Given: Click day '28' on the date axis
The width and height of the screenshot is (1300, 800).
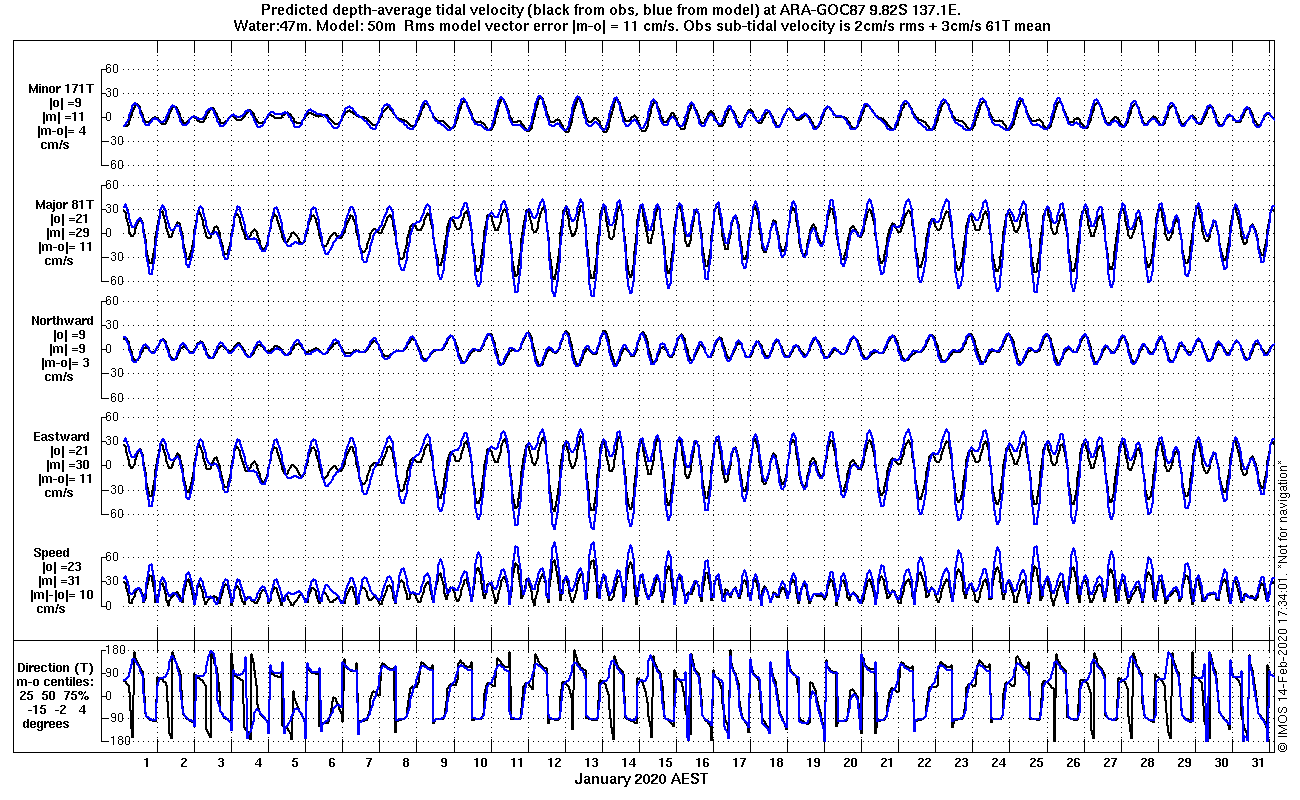Looking at the screenshot, I should [1146, 762].
